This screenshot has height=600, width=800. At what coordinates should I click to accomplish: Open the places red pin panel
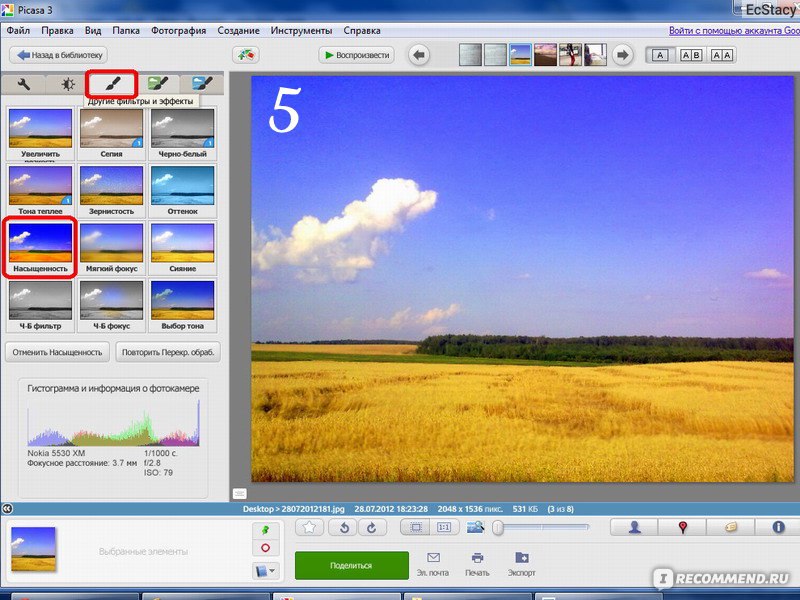point(682,527)
